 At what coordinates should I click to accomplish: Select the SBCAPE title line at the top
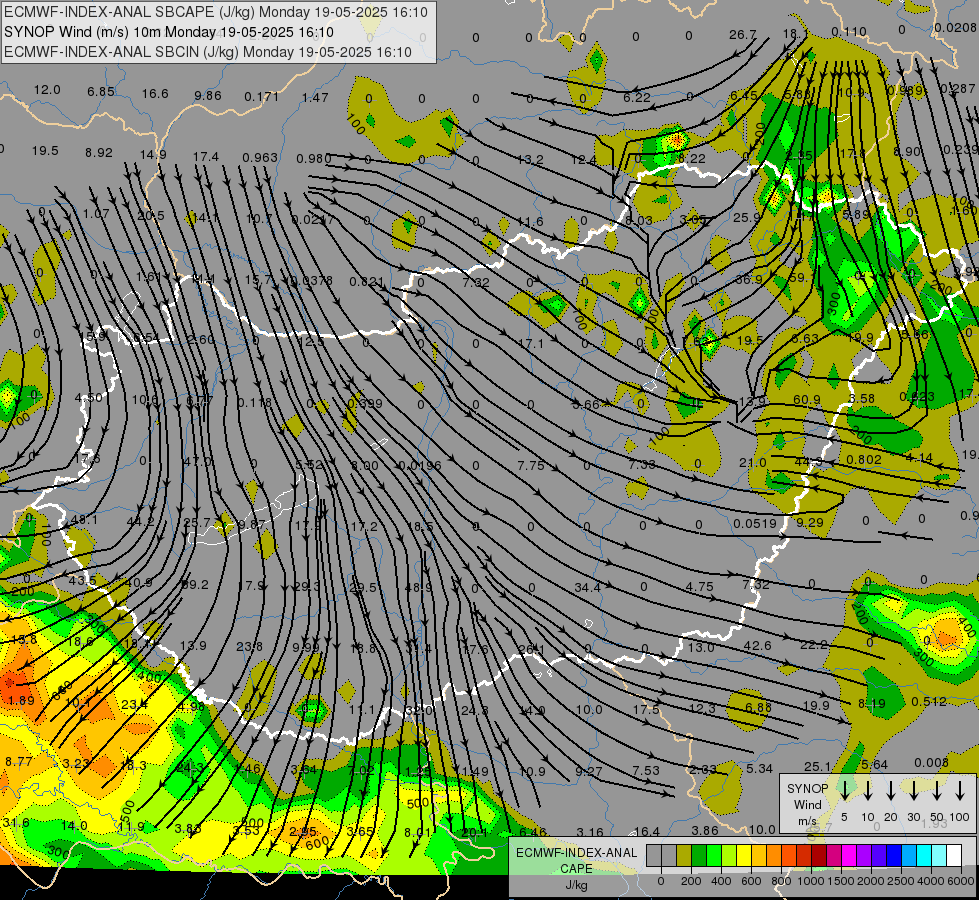click(x=216, y=12)
